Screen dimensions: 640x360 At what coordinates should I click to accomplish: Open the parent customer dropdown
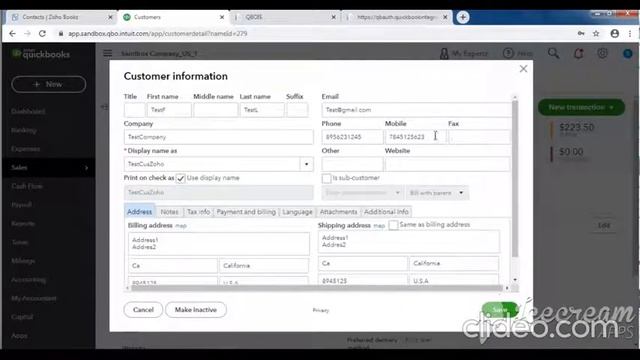coord(362,193)
